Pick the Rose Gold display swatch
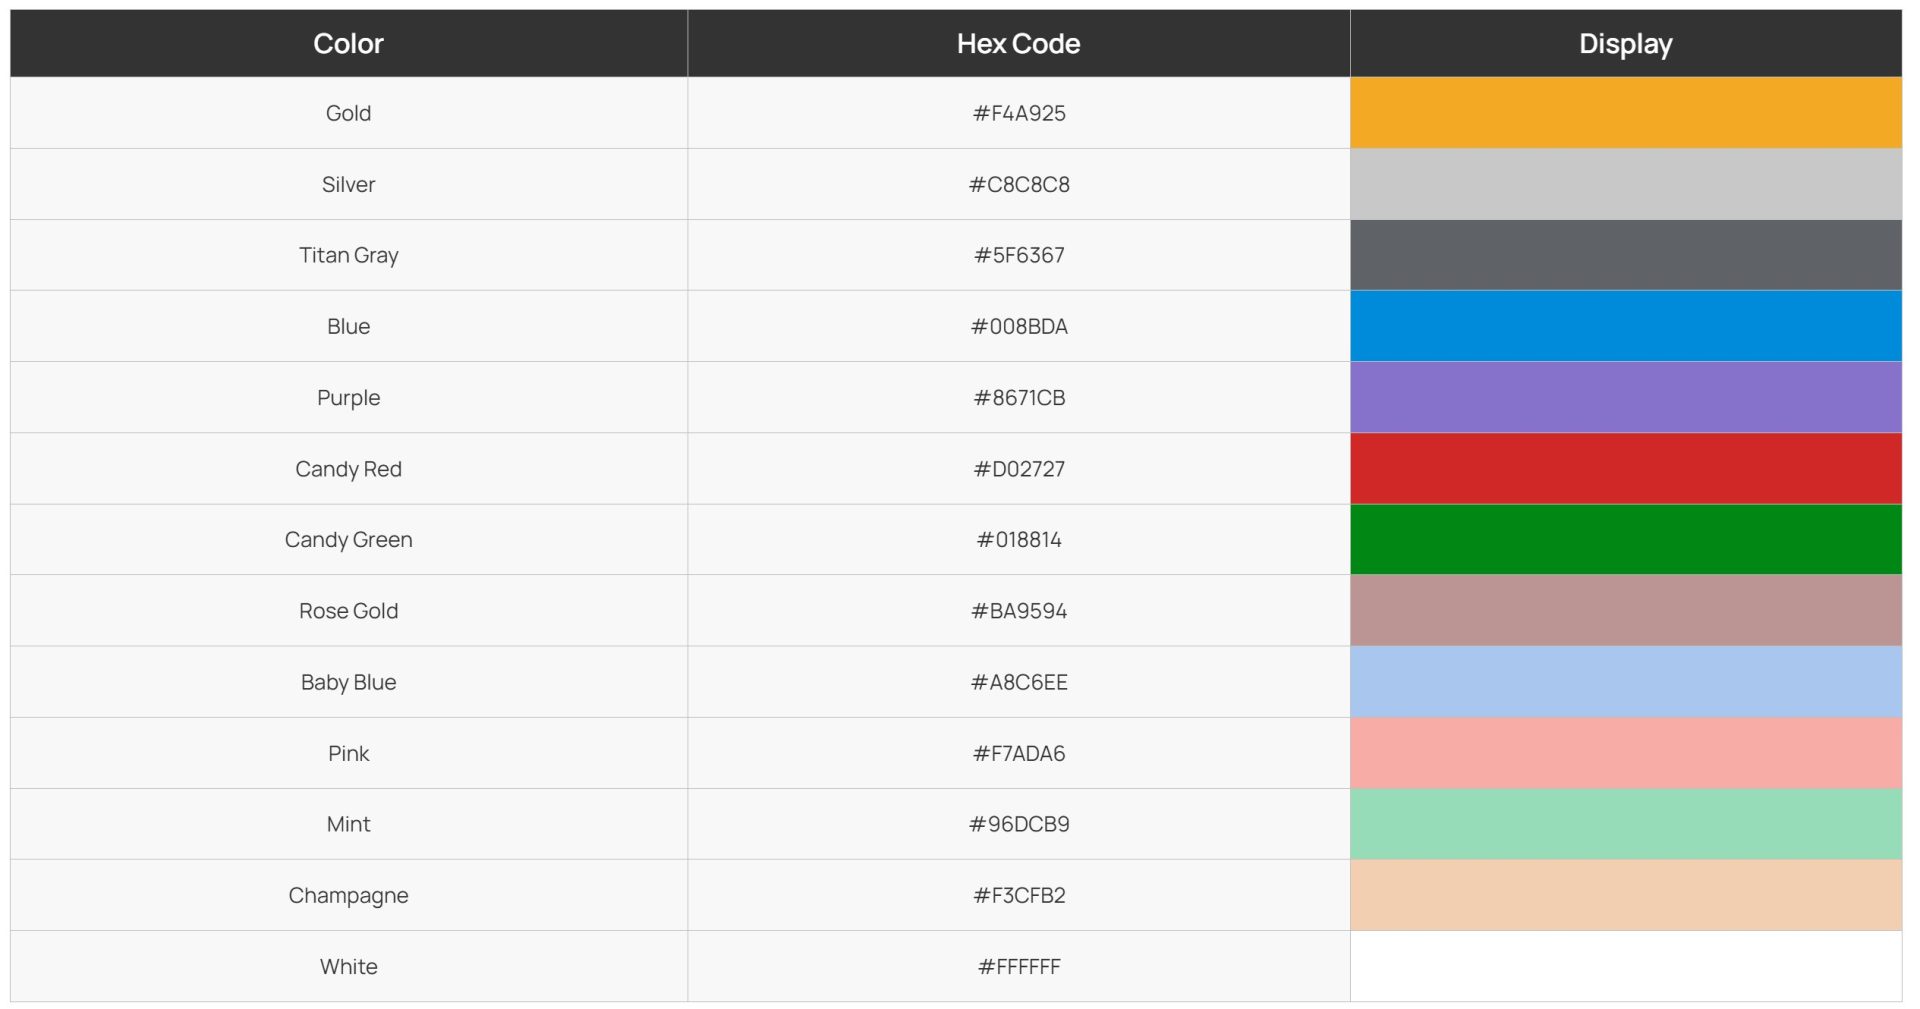Image resolution: width=1920 pixels, height=1009 pixels. click(x=1625, y=610)
